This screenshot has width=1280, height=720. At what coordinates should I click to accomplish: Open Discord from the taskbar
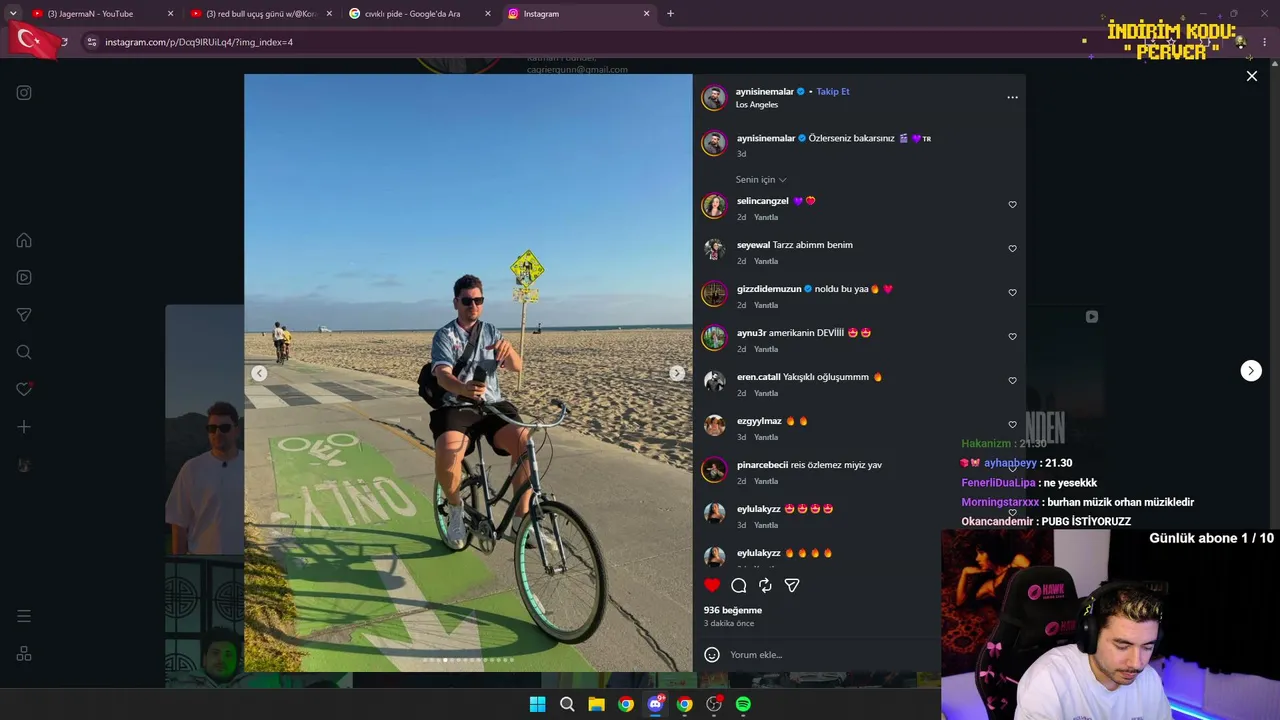[655, 704]
